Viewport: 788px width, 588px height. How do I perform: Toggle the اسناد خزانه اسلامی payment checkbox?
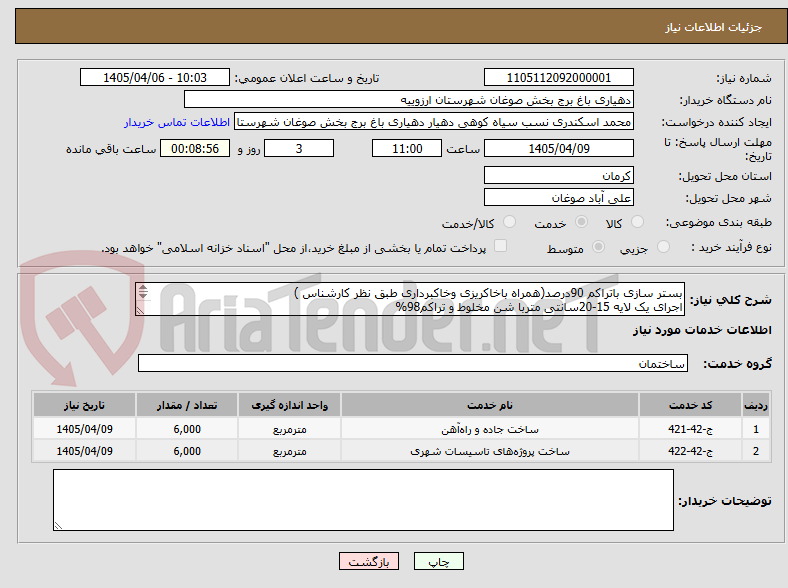(501, 246)
